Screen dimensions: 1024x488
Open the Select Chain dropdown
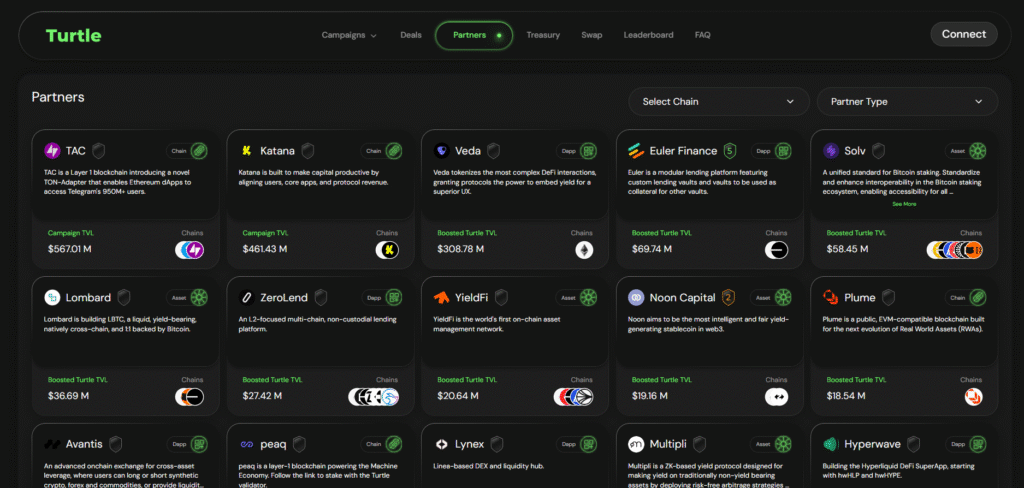tap(719, 102)
